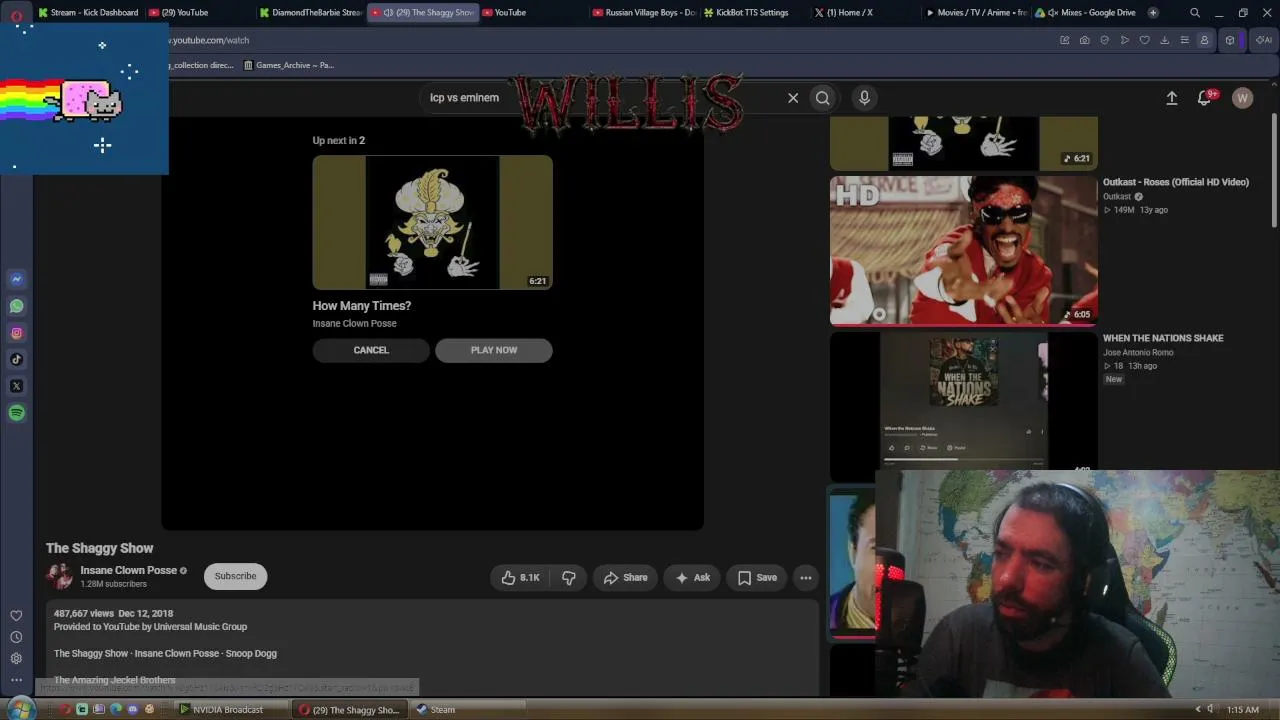Click PLAY NOW for next video
Viewport: 1280px width, 720px height.
click(x=494, y=350)
